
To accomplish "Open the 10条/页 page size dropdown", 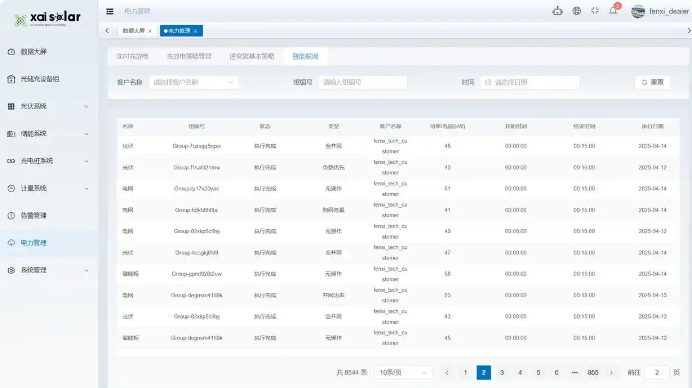I will [x=403, y=373].
